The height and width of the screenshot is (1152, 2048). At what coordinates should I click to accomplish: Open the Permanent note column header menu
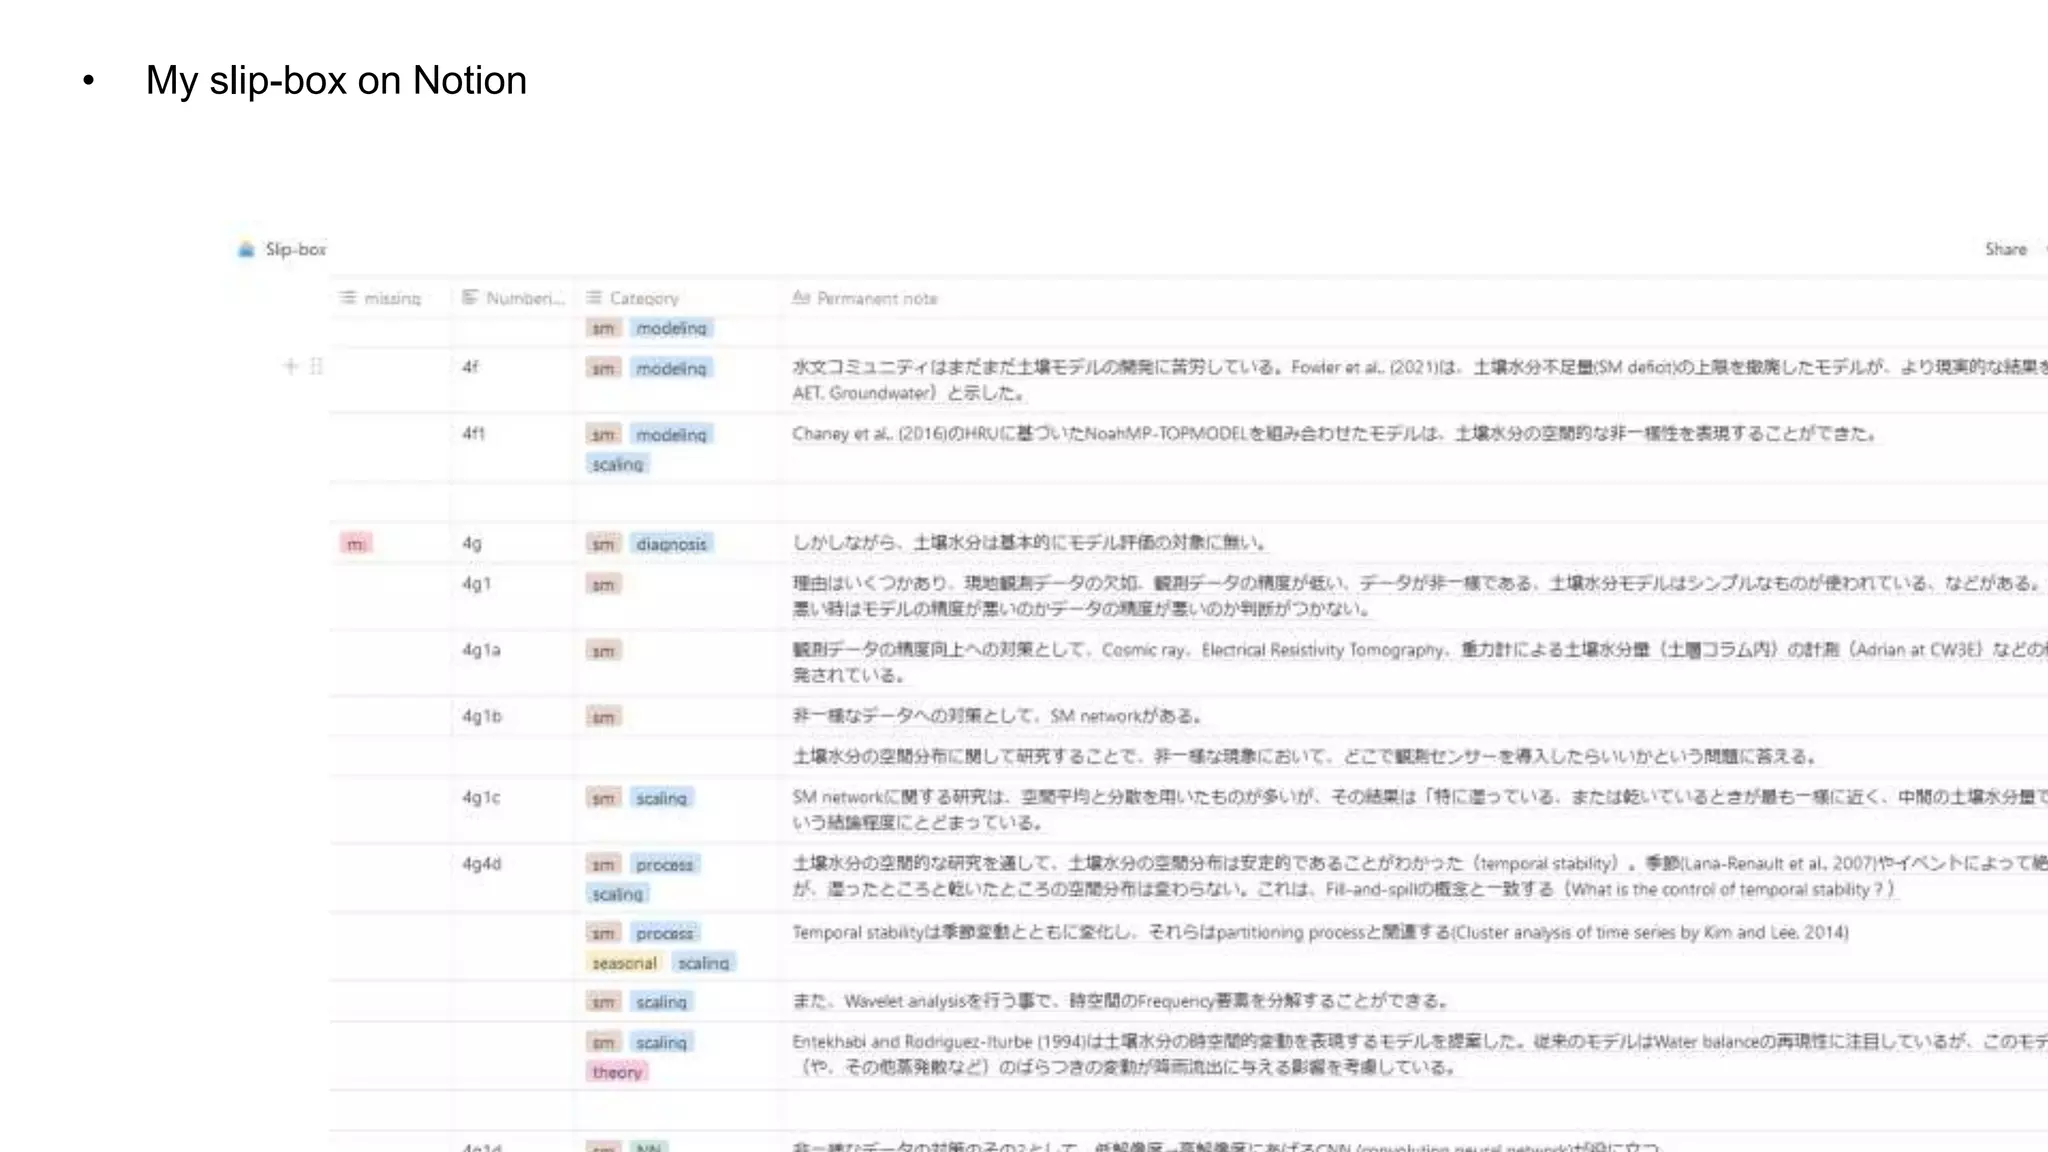point(877,298)
